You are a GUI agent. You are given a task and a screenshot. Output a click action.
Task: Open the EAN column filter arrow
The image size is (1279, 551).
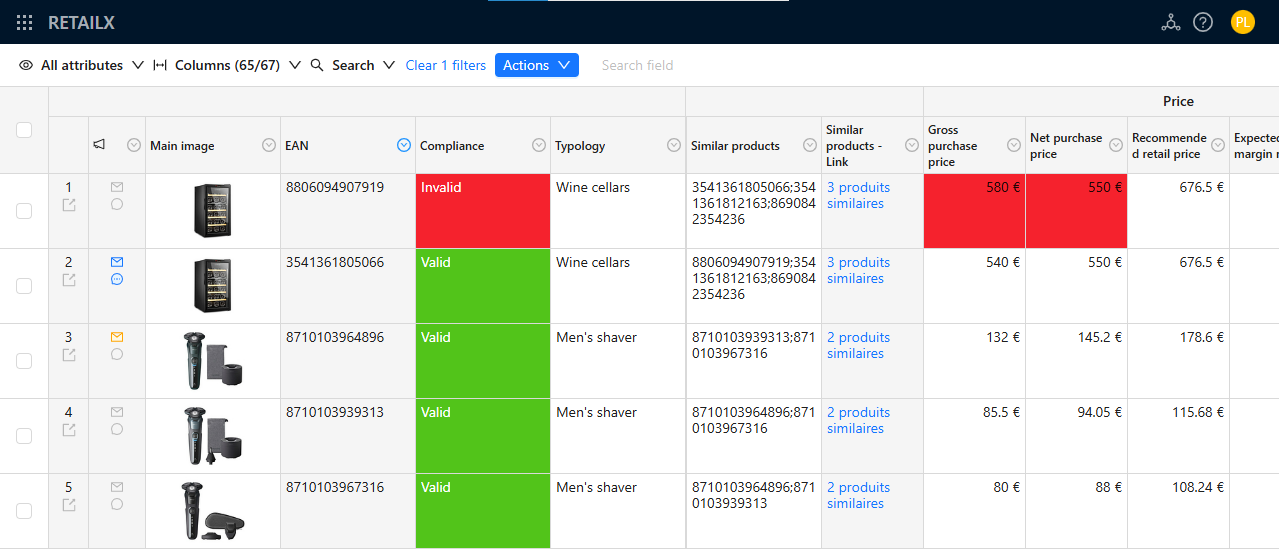(404, 145)
